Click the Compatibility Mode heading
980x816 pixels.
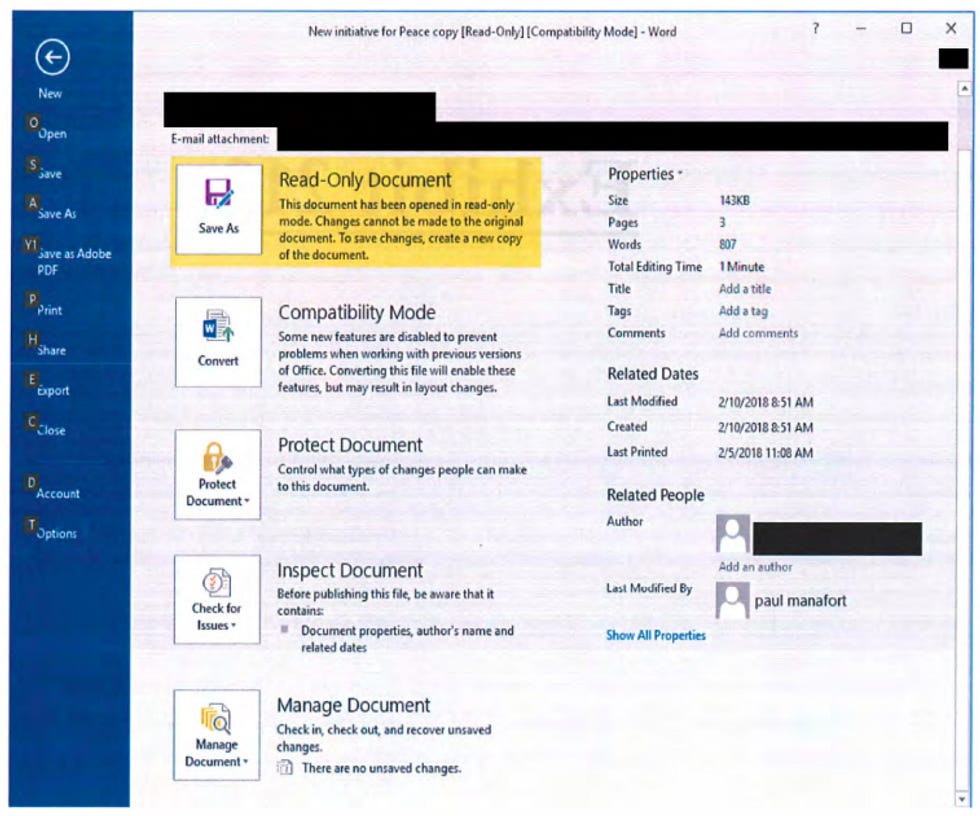357,312
